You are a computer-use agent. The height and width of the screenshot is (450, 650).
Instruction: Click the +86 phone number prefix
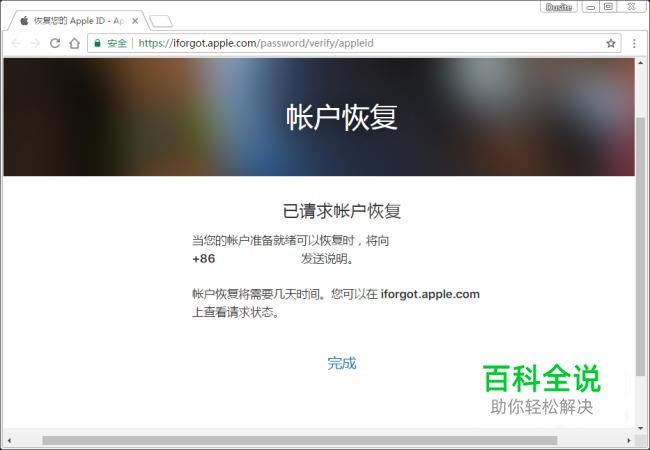click(204, 259)
